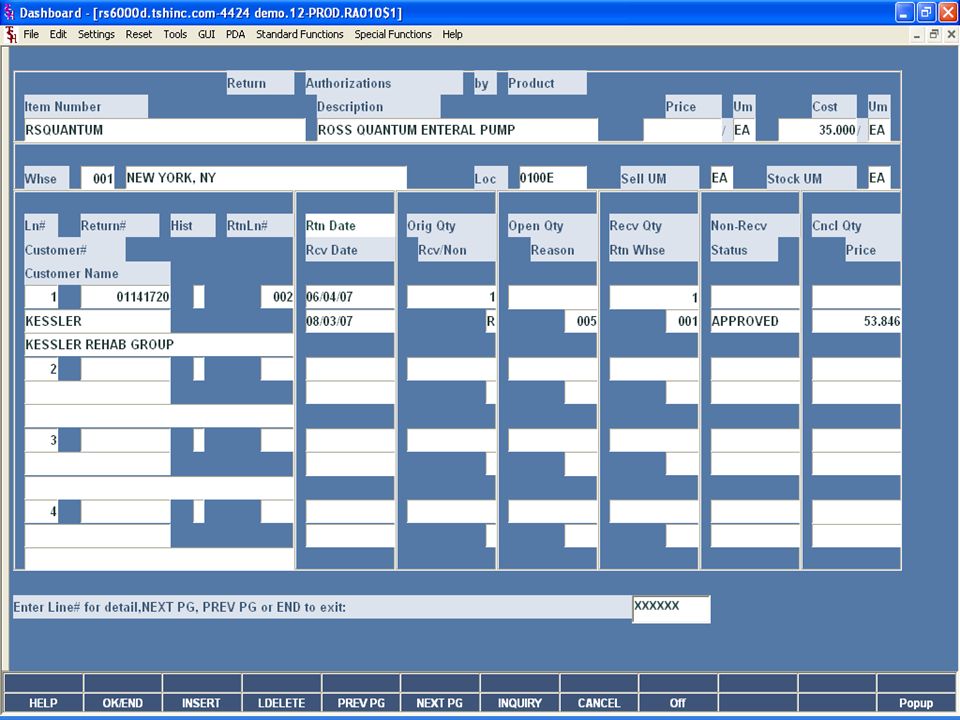
Task: Click the Non-Recv column label
Action: (755, 225)
